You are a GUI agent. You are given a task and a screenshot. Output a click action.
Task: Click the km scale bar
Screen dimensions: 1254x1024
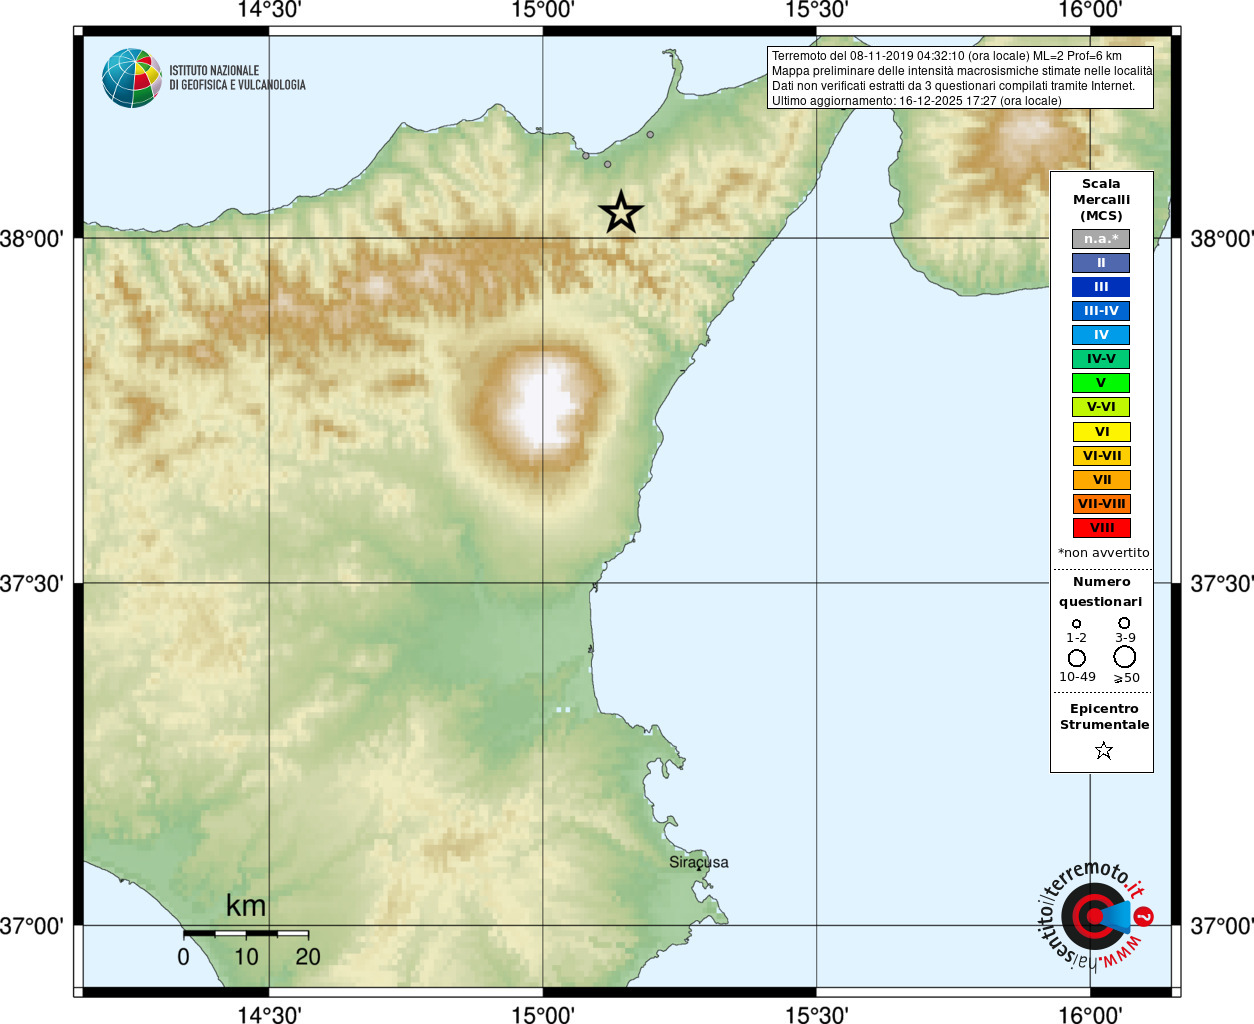pyautogui.click(x=246, y=933)
